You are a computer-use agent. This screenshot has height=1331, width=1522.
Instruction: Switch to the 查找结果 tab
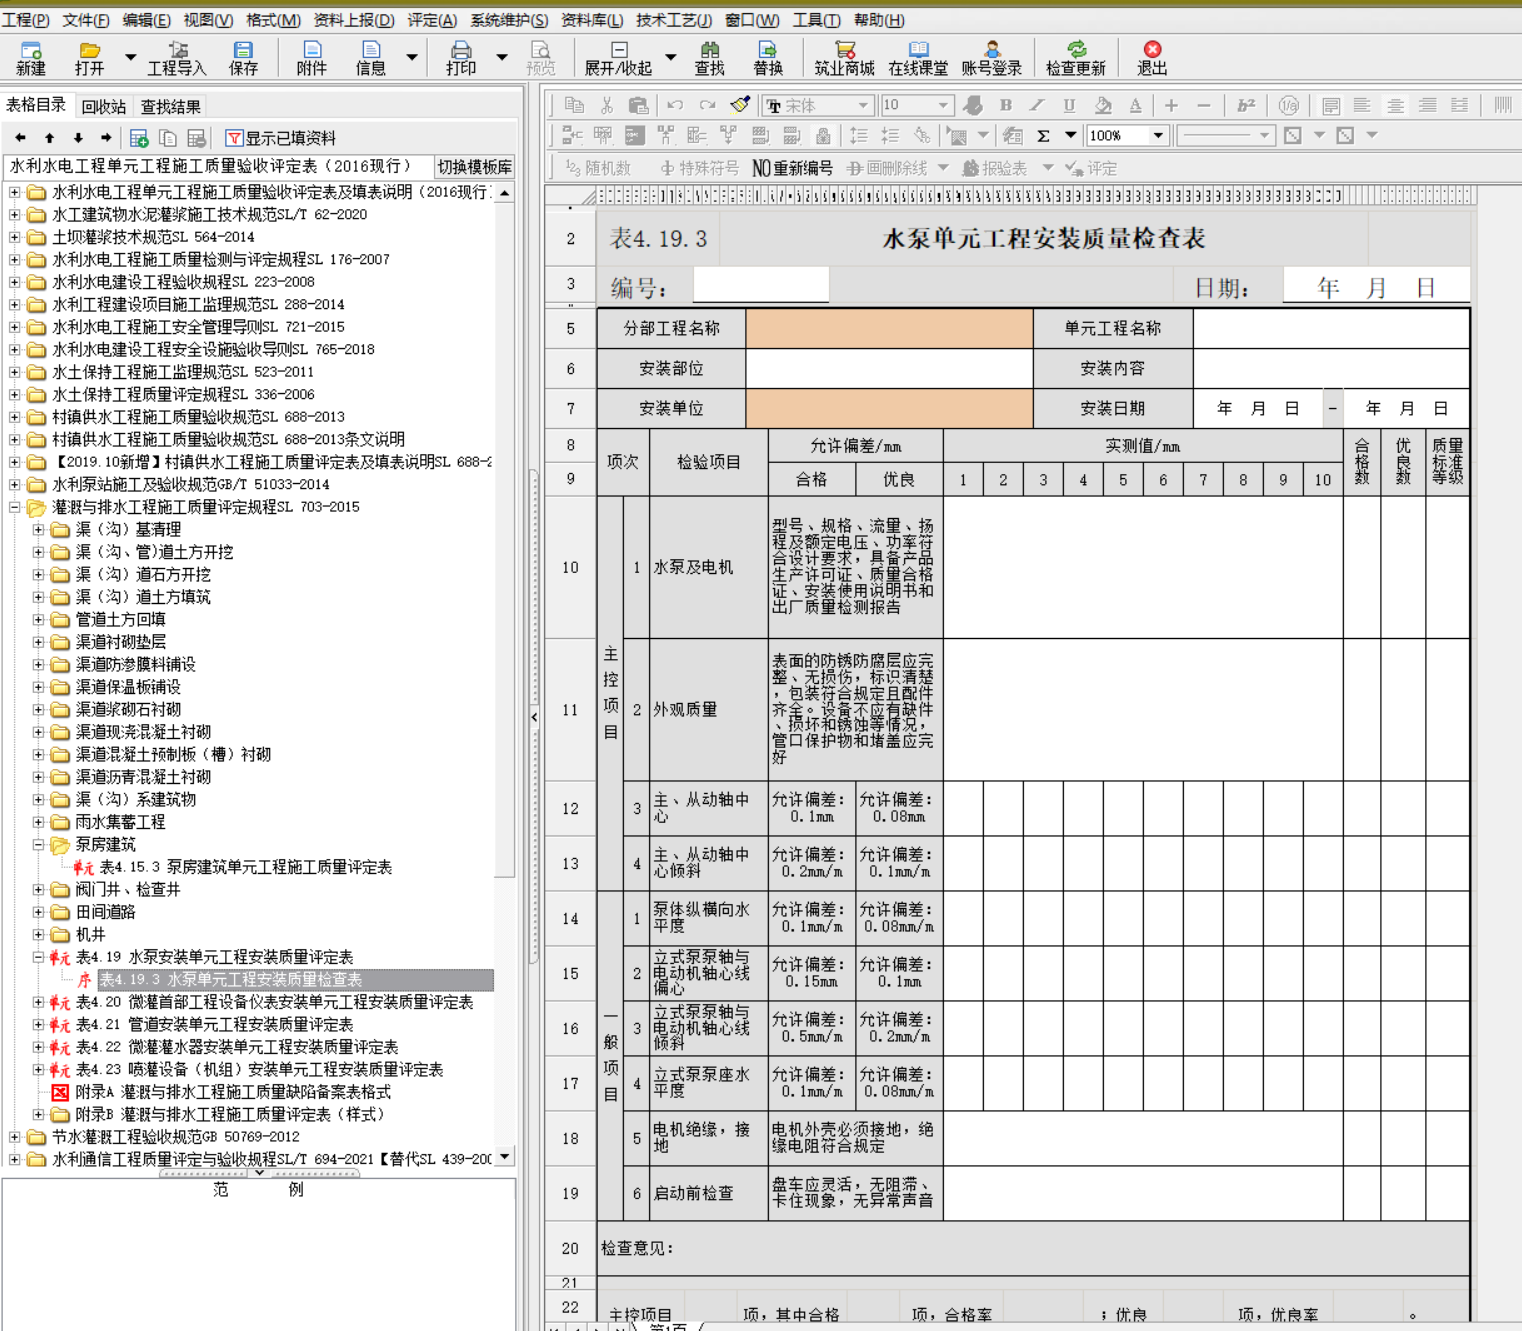click(170, 107)
